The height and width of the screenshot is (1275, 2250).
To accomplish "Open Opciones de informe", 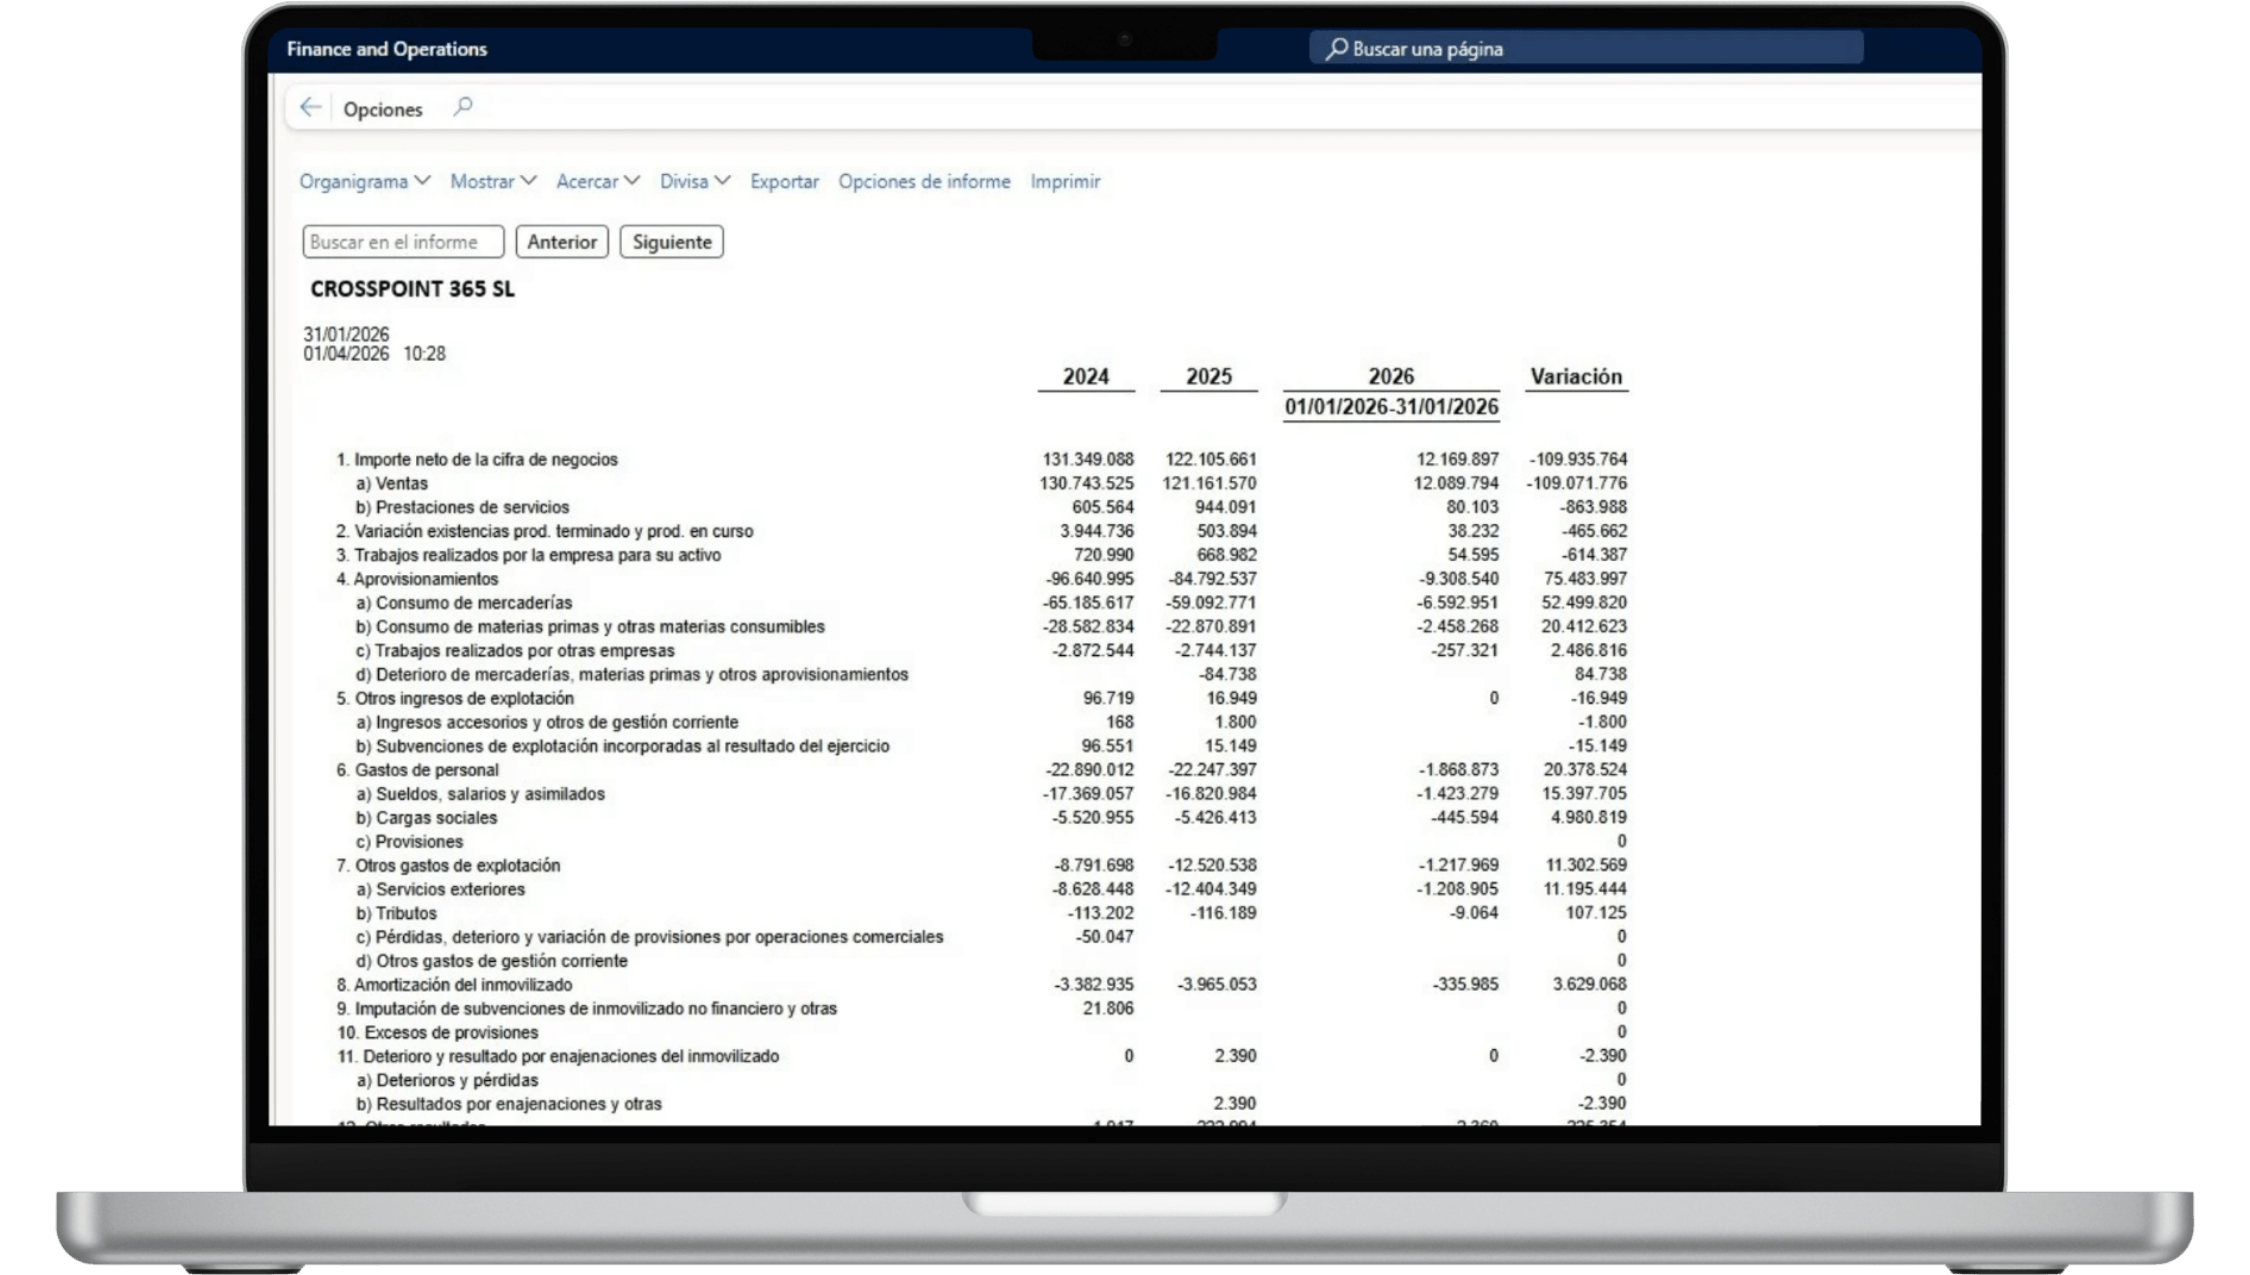I will [924, 181].
